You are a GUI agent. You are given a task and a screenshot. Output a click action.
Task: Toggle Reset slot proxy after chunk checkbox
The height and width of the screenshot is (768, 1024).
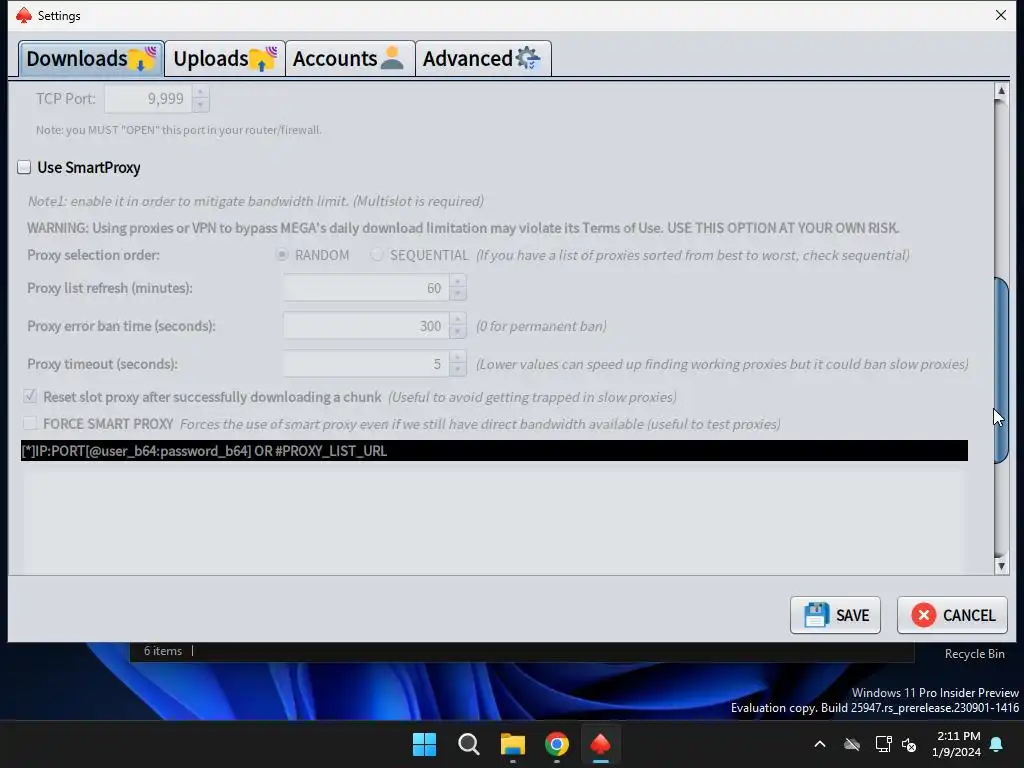coord(29,396)
